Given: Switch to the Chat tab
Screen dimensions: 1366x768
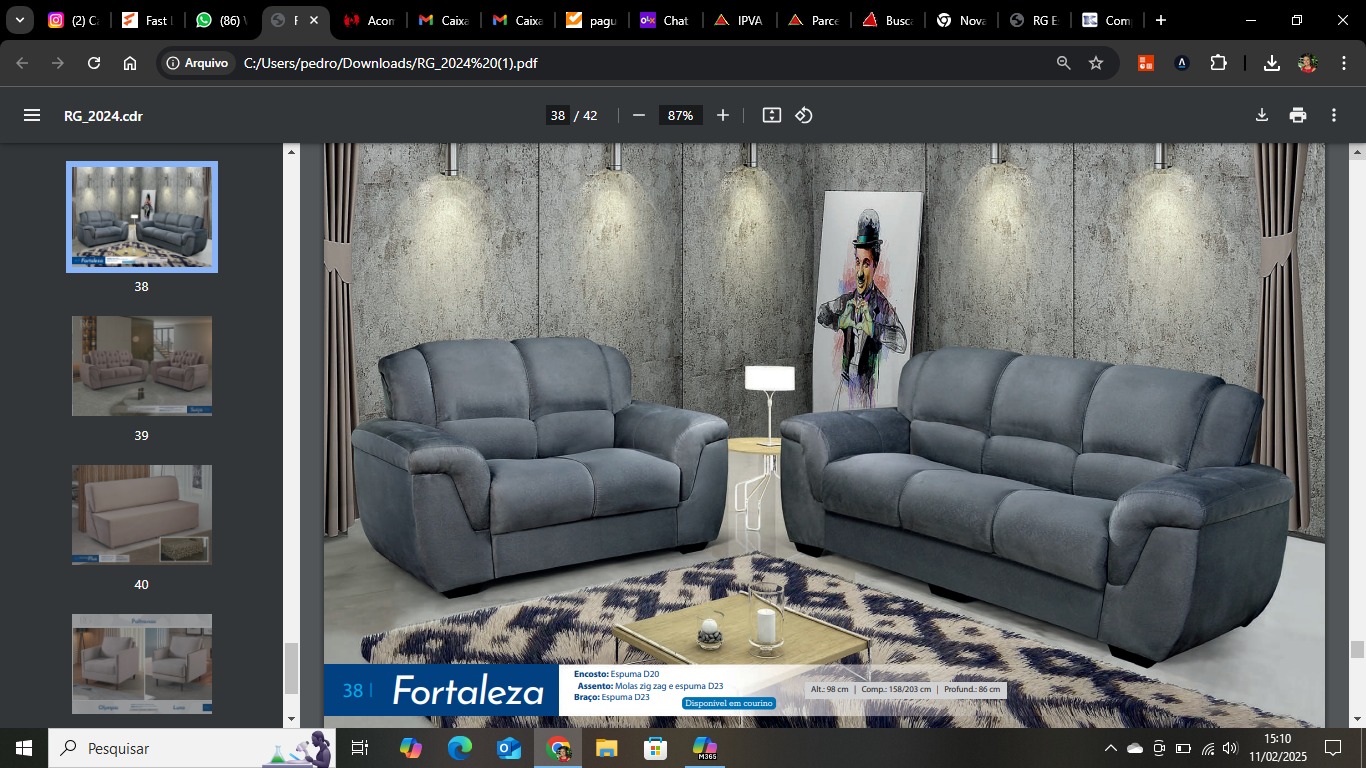Looking at the screenshot, I should [x=666, y=20].
